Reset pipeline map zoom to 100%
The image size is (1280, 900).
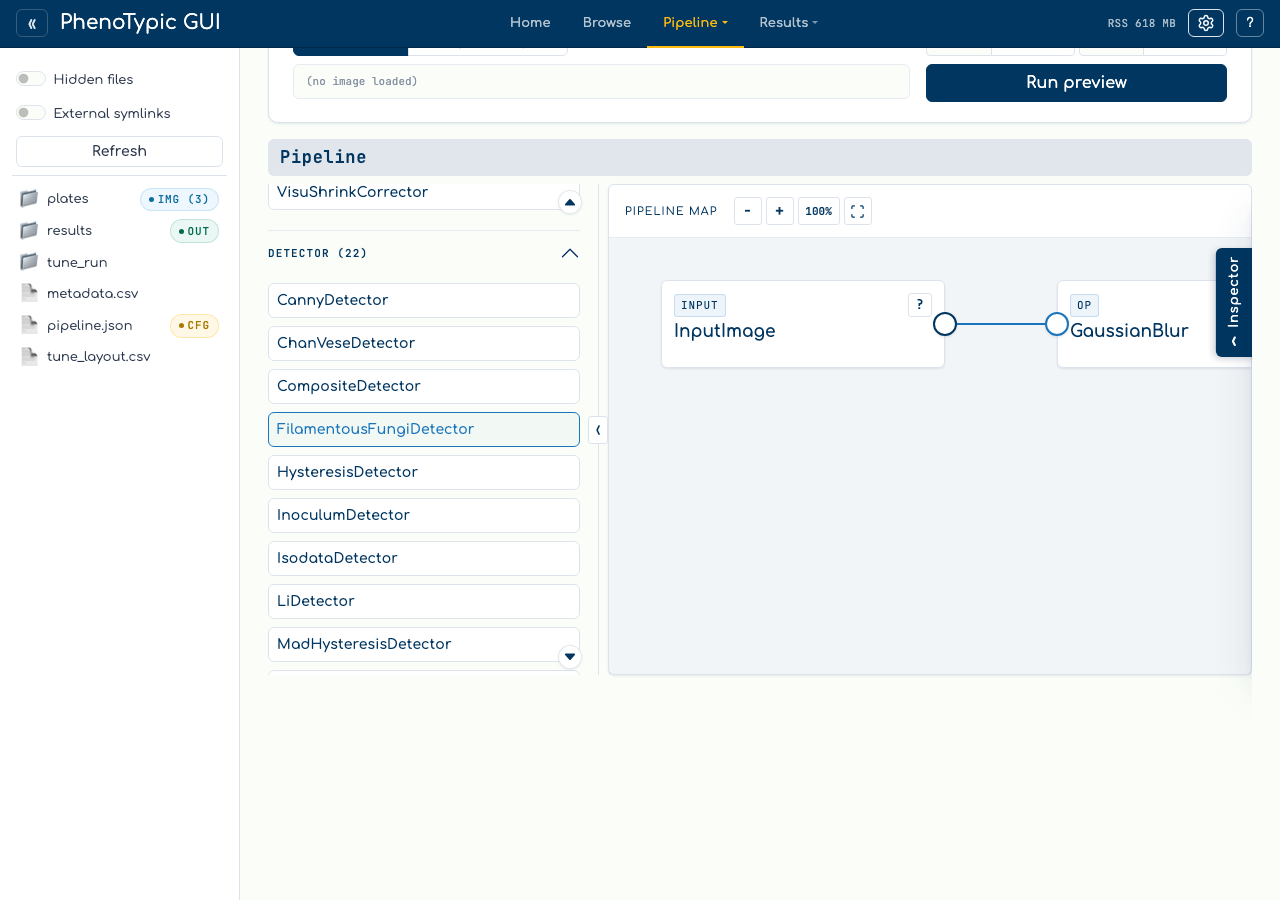click(819, 211)
